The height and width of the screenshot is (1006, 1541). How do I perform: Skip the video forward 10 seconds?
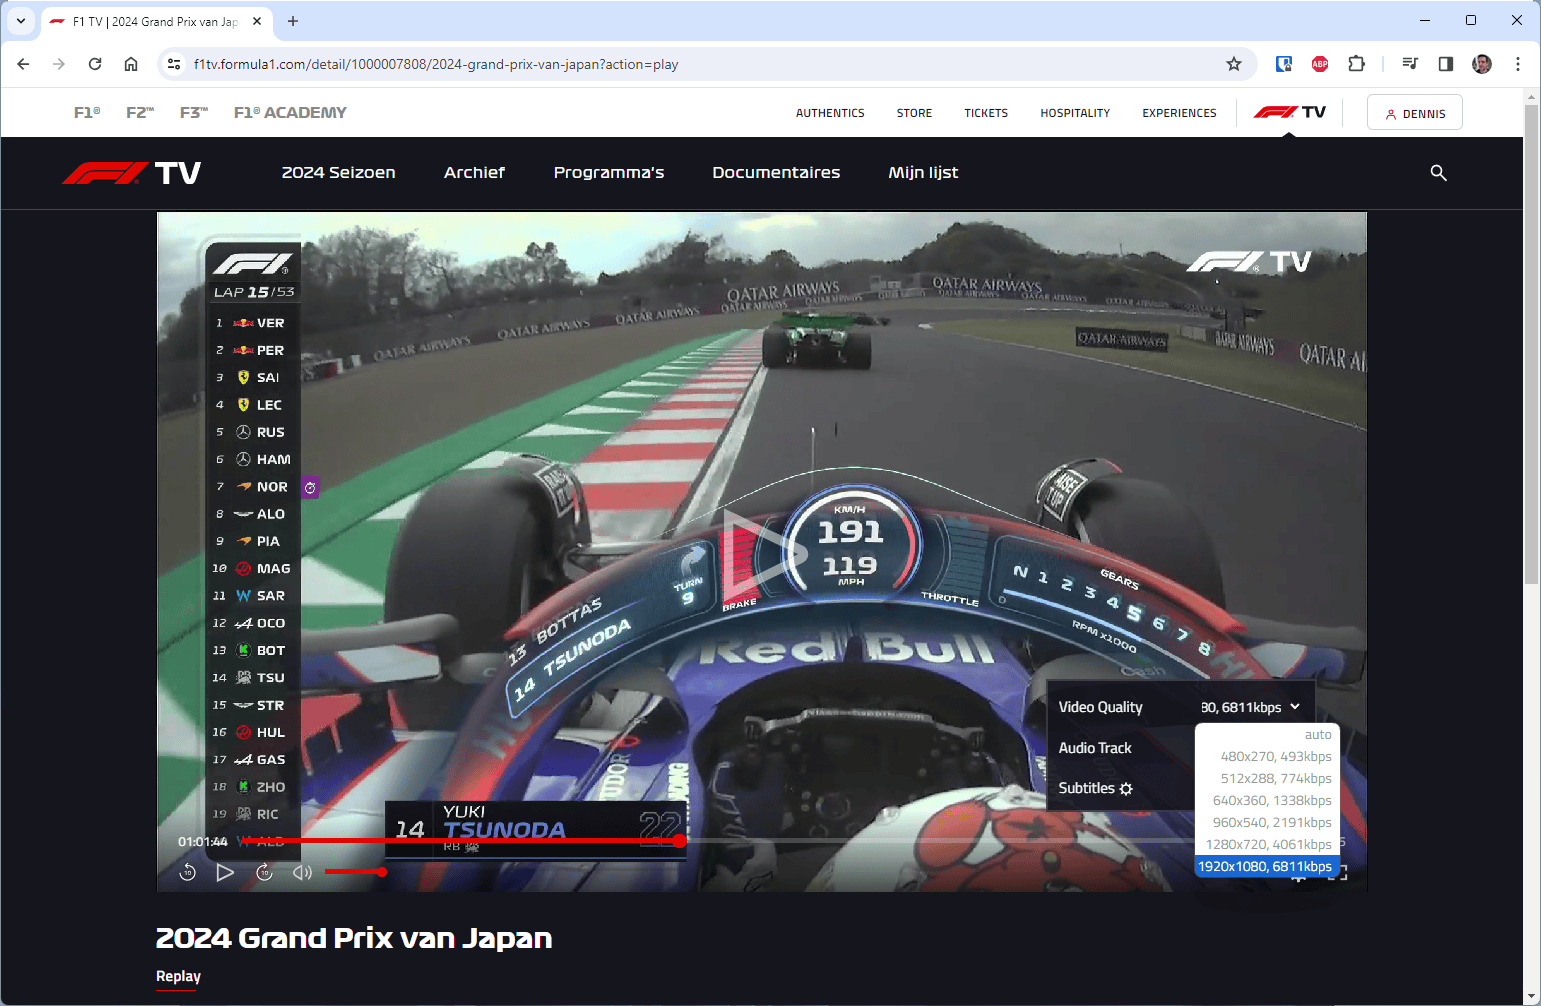pyautogui.click(x=264, y=873)
